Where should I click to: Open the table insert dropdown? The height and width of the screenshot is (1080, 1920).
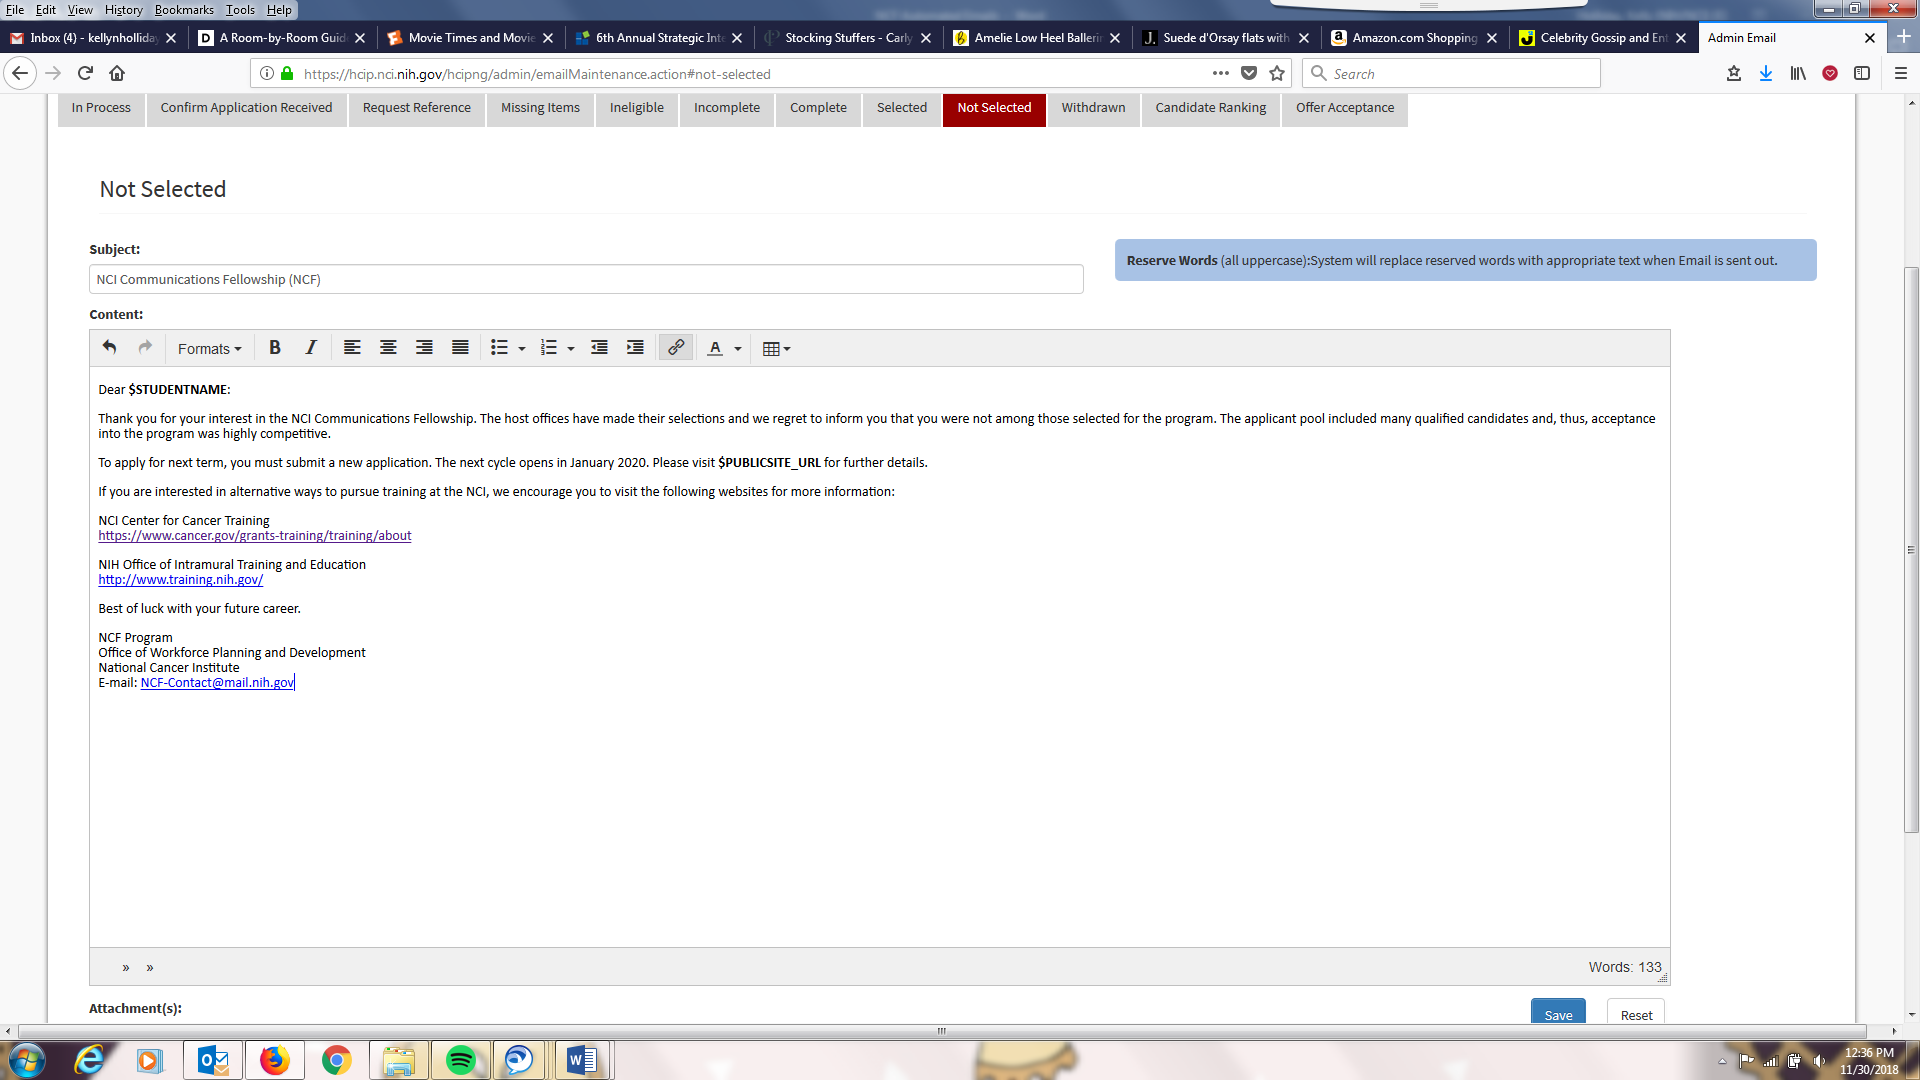pyautogui.click(x=776, y=349)
